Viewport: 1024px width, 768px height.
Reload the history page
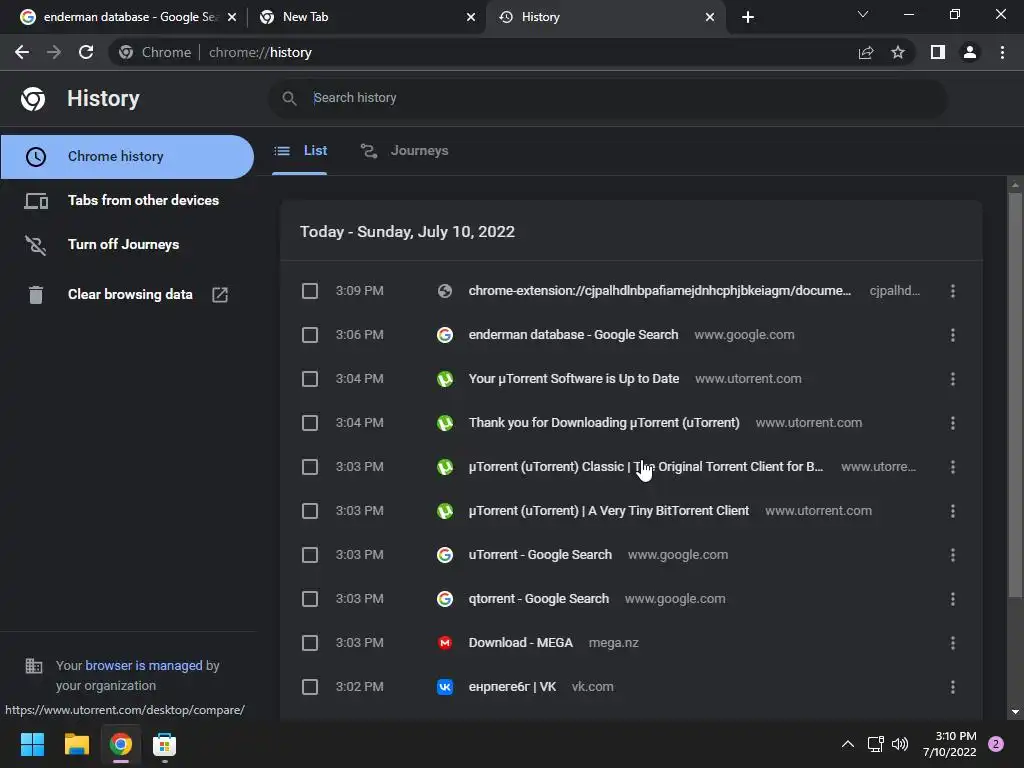click(x=86, y=52)
